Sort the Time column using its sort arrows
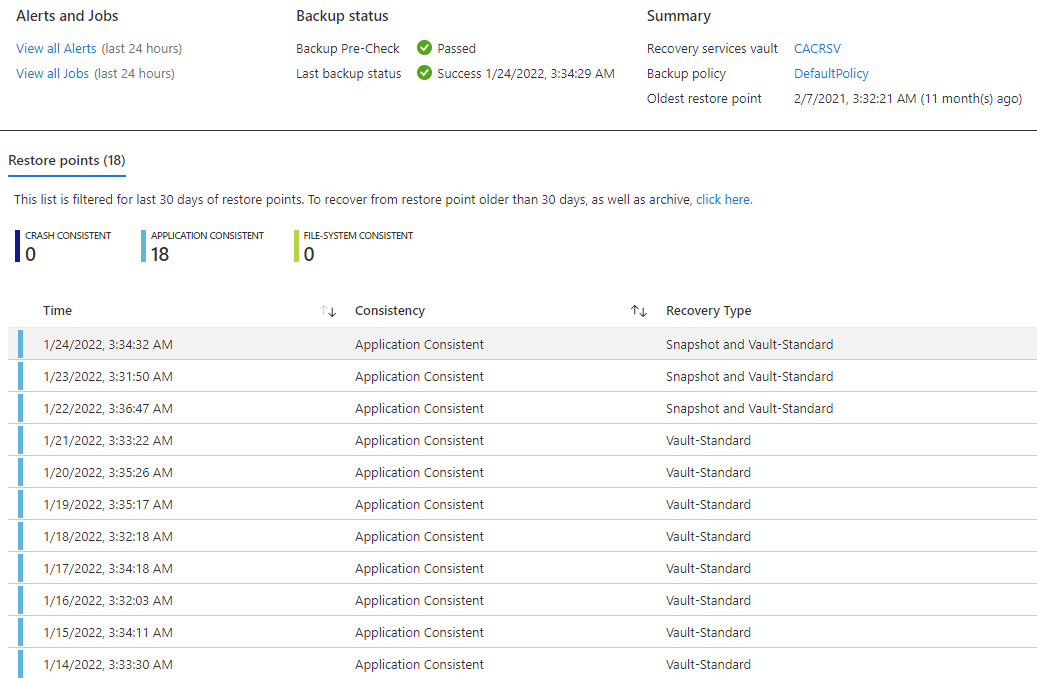Image resolution: width=1037 pixels, height=678 pixels. (x=329, y=312)
